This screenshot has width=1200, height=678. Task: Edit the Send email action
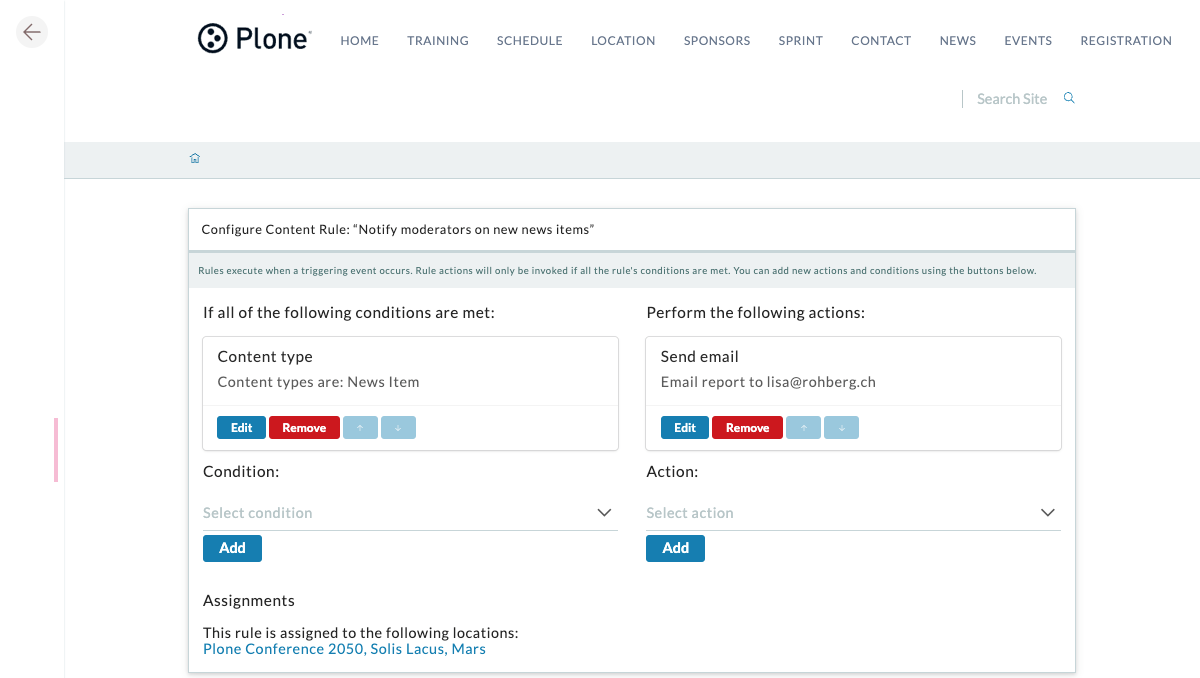(685, 428)
